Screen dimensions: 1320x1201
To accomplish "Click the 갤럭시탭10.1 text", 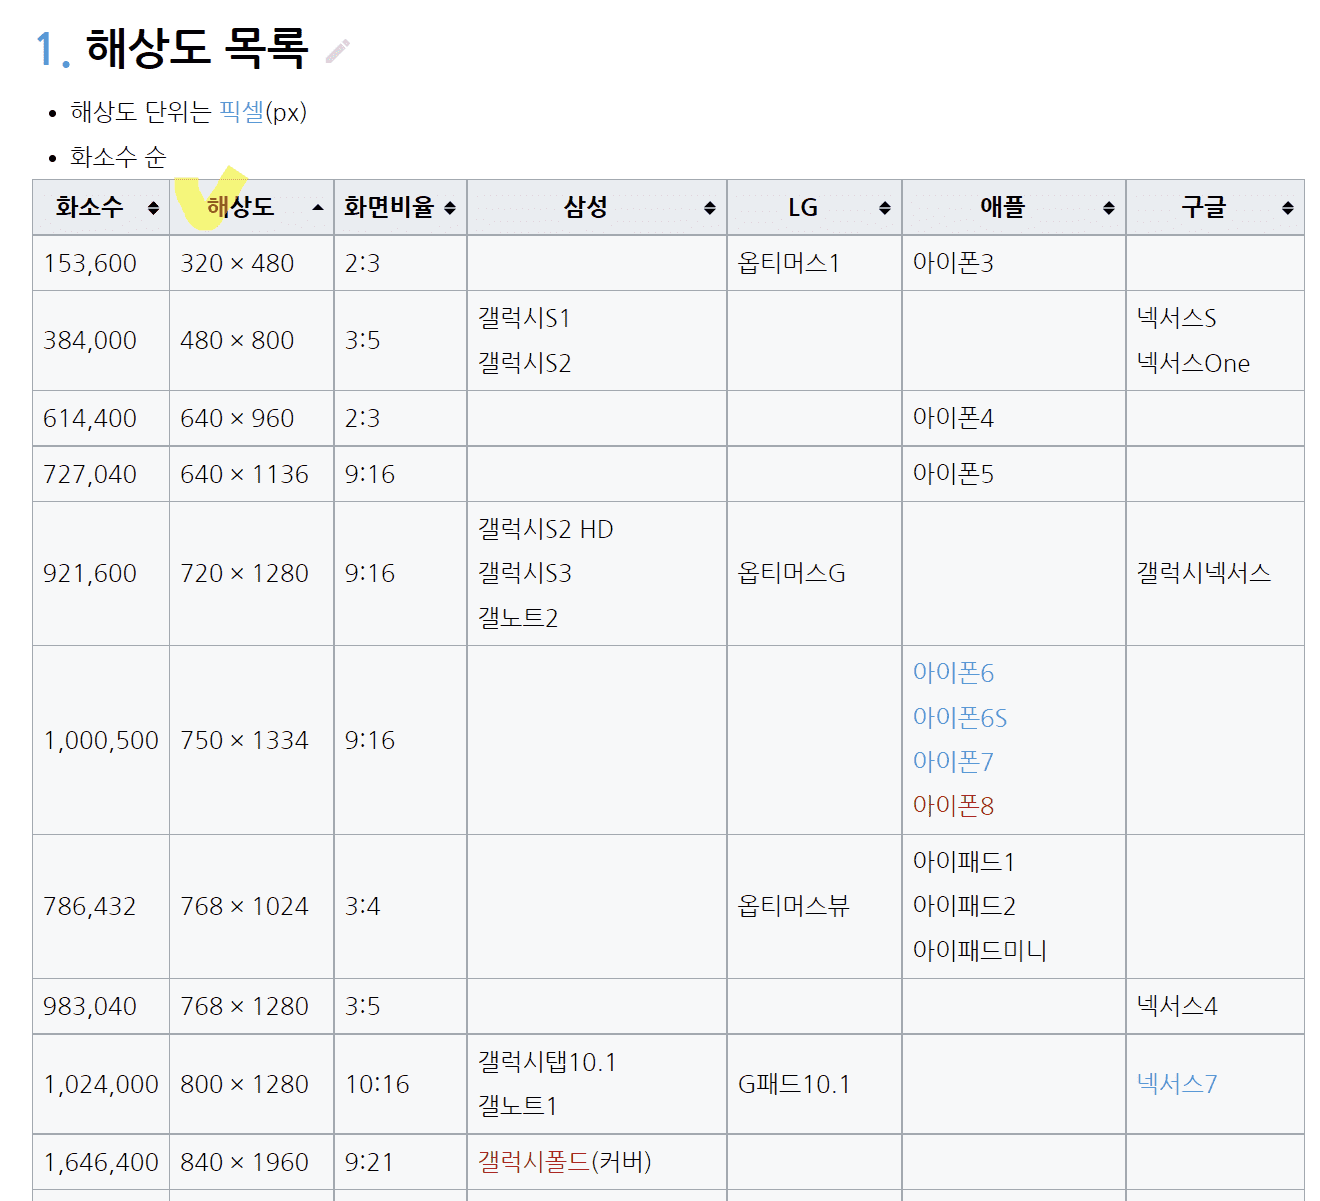I will (547, 1062).
